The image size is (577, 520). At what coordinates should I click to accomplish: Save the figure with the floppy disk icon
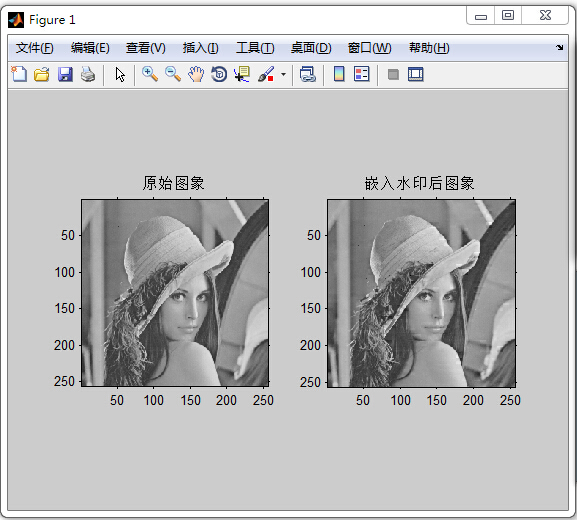click(x=65, y=74)
